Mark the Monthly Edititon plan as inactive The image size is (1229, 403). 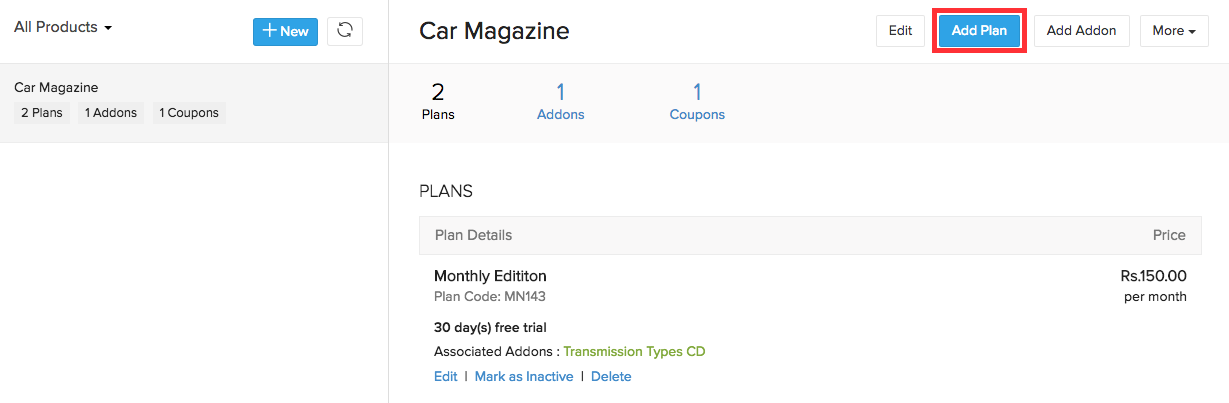(524, 377)
